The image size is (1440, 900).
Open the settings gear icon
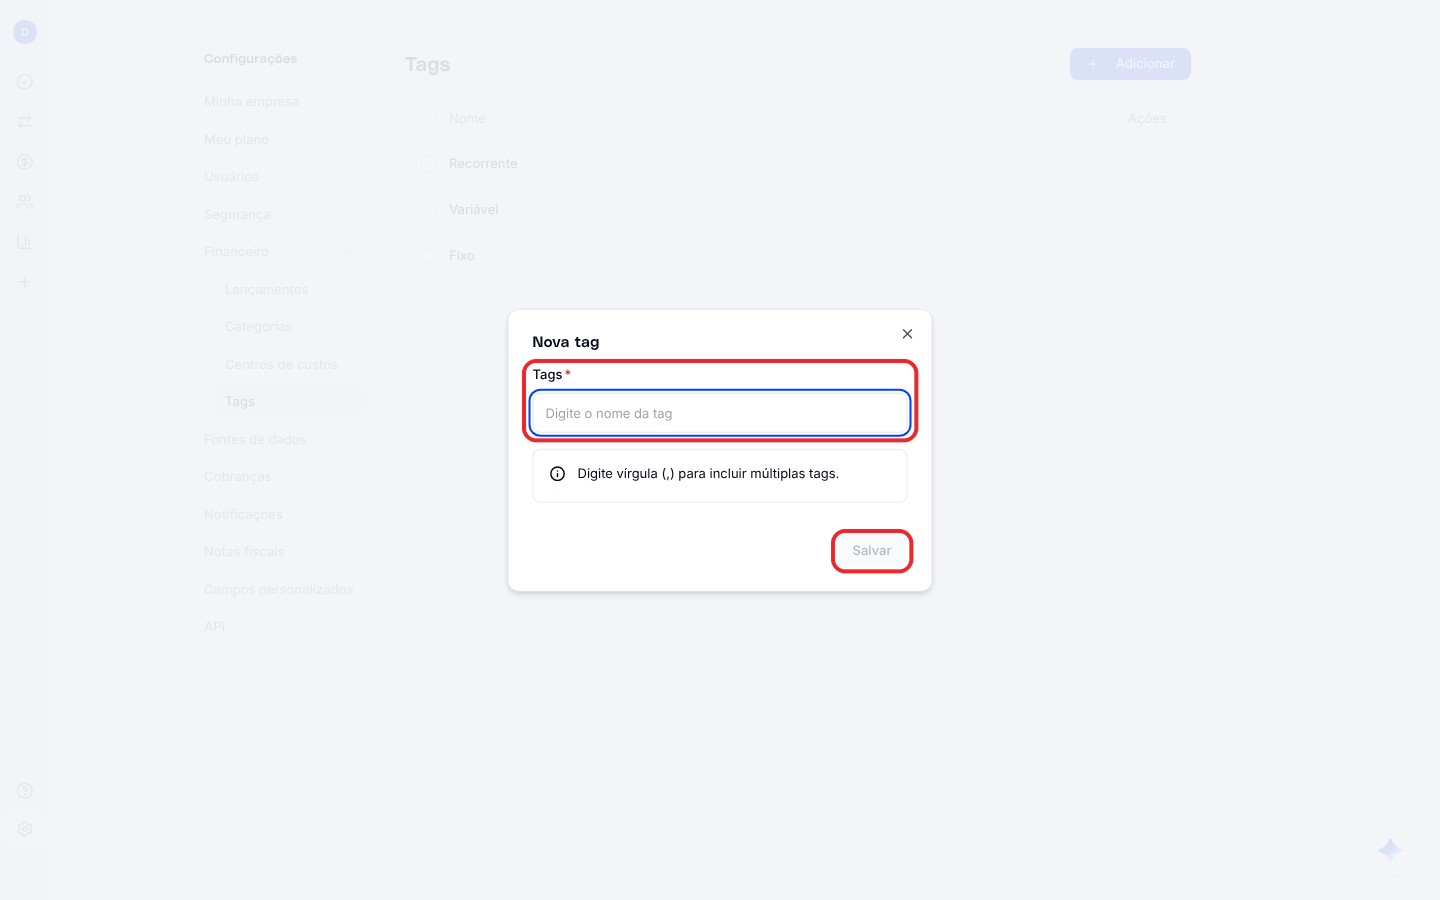tap(25, 829)
